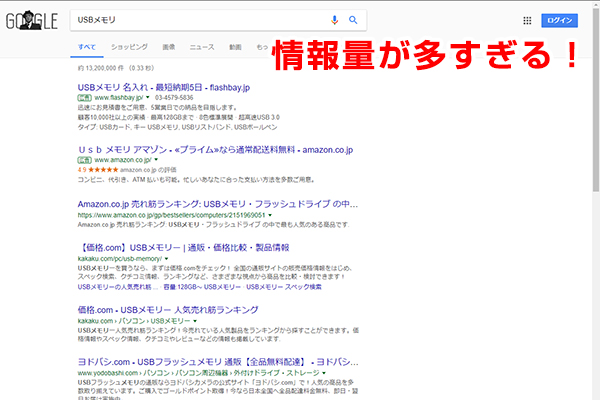Viewport: 600px width, 400px height.
Task: Expand dropdown arrow after kakaku.com › パソコン breadcrumb
Action: coord(195,321)
